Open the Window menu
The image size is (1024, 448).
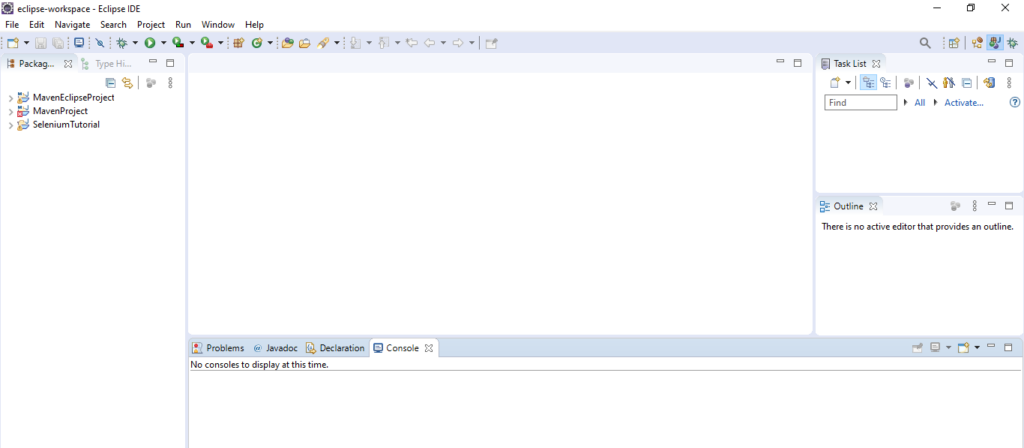tap(217, 25)
